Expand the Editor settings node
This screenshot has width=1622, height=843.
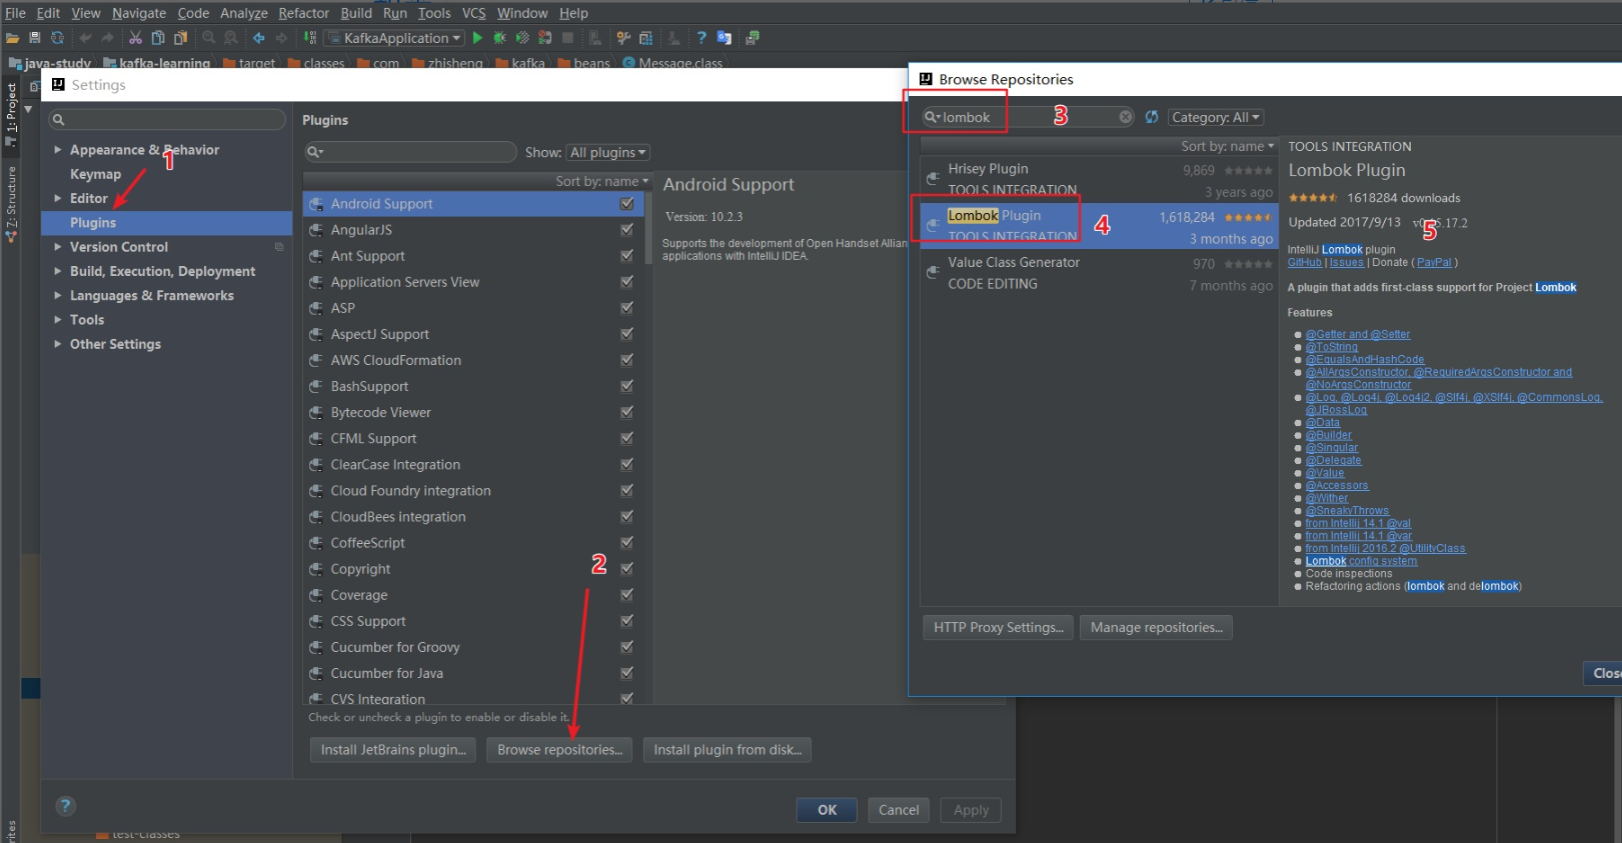[58, 198]
